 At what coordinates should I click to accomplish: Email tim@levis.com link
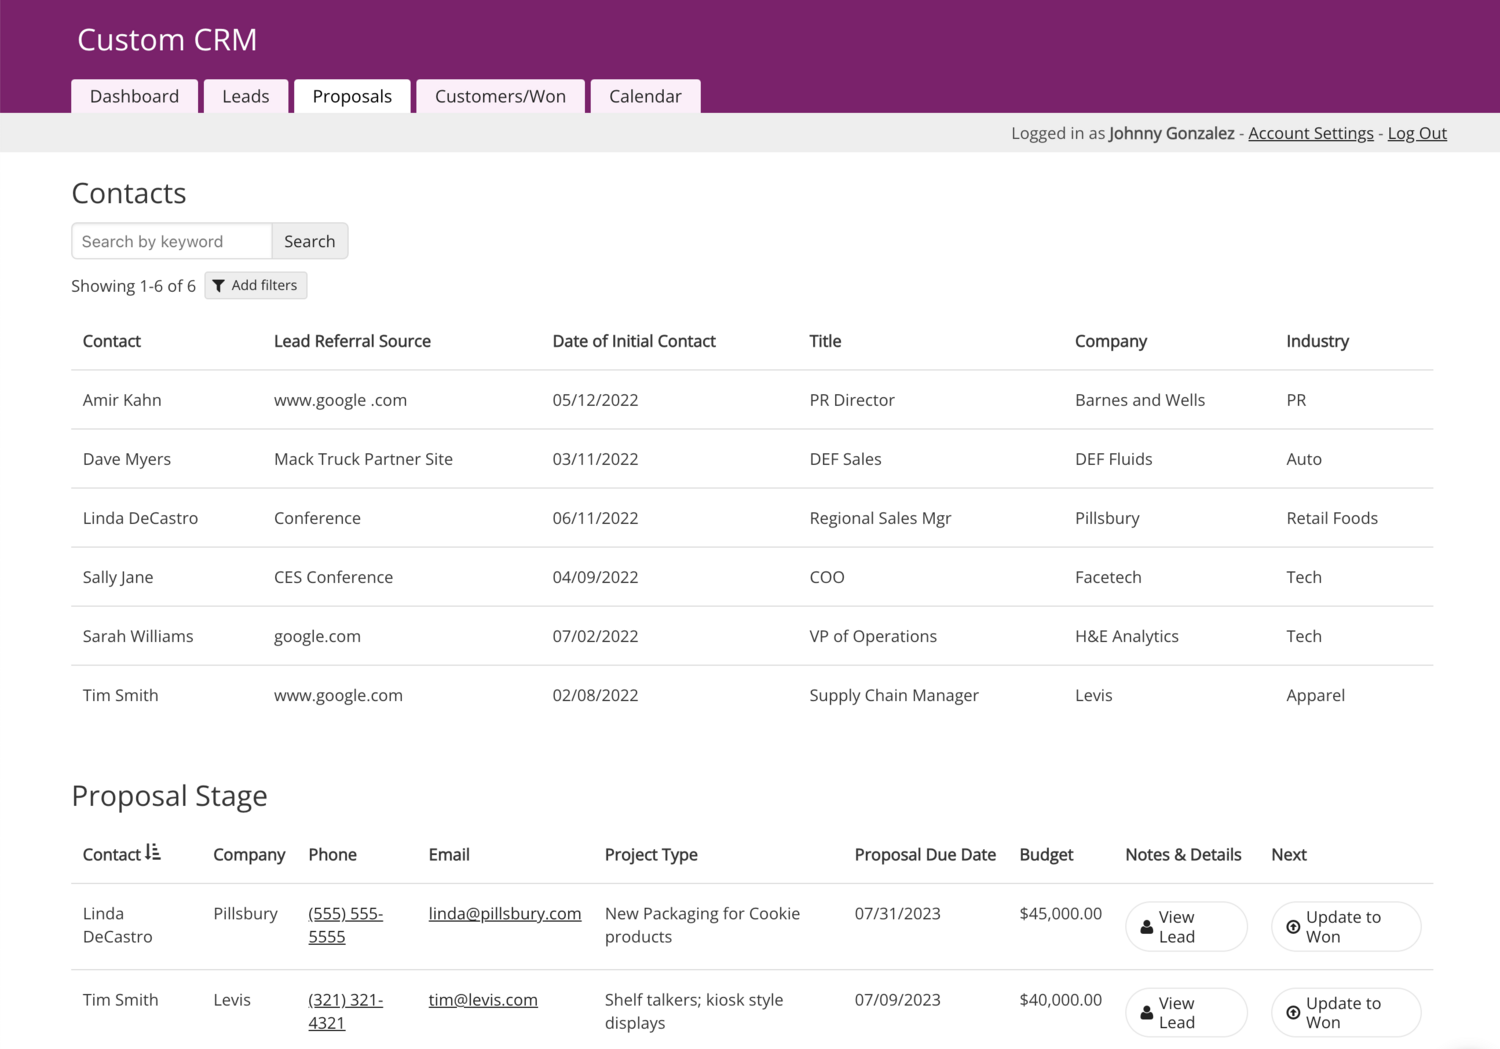click(x=483, y=999)
